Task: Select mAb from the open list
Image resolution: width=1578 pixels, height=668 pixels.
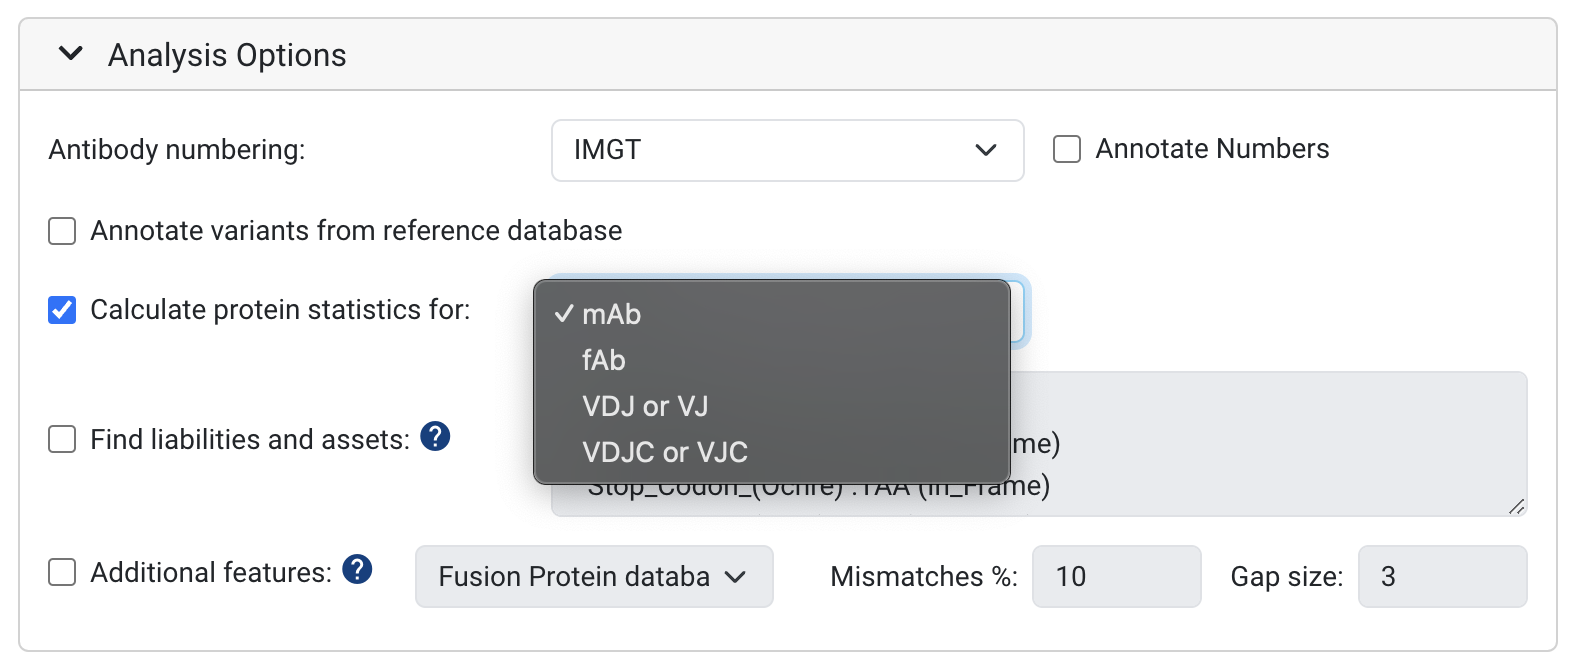Action: [611, 314]
